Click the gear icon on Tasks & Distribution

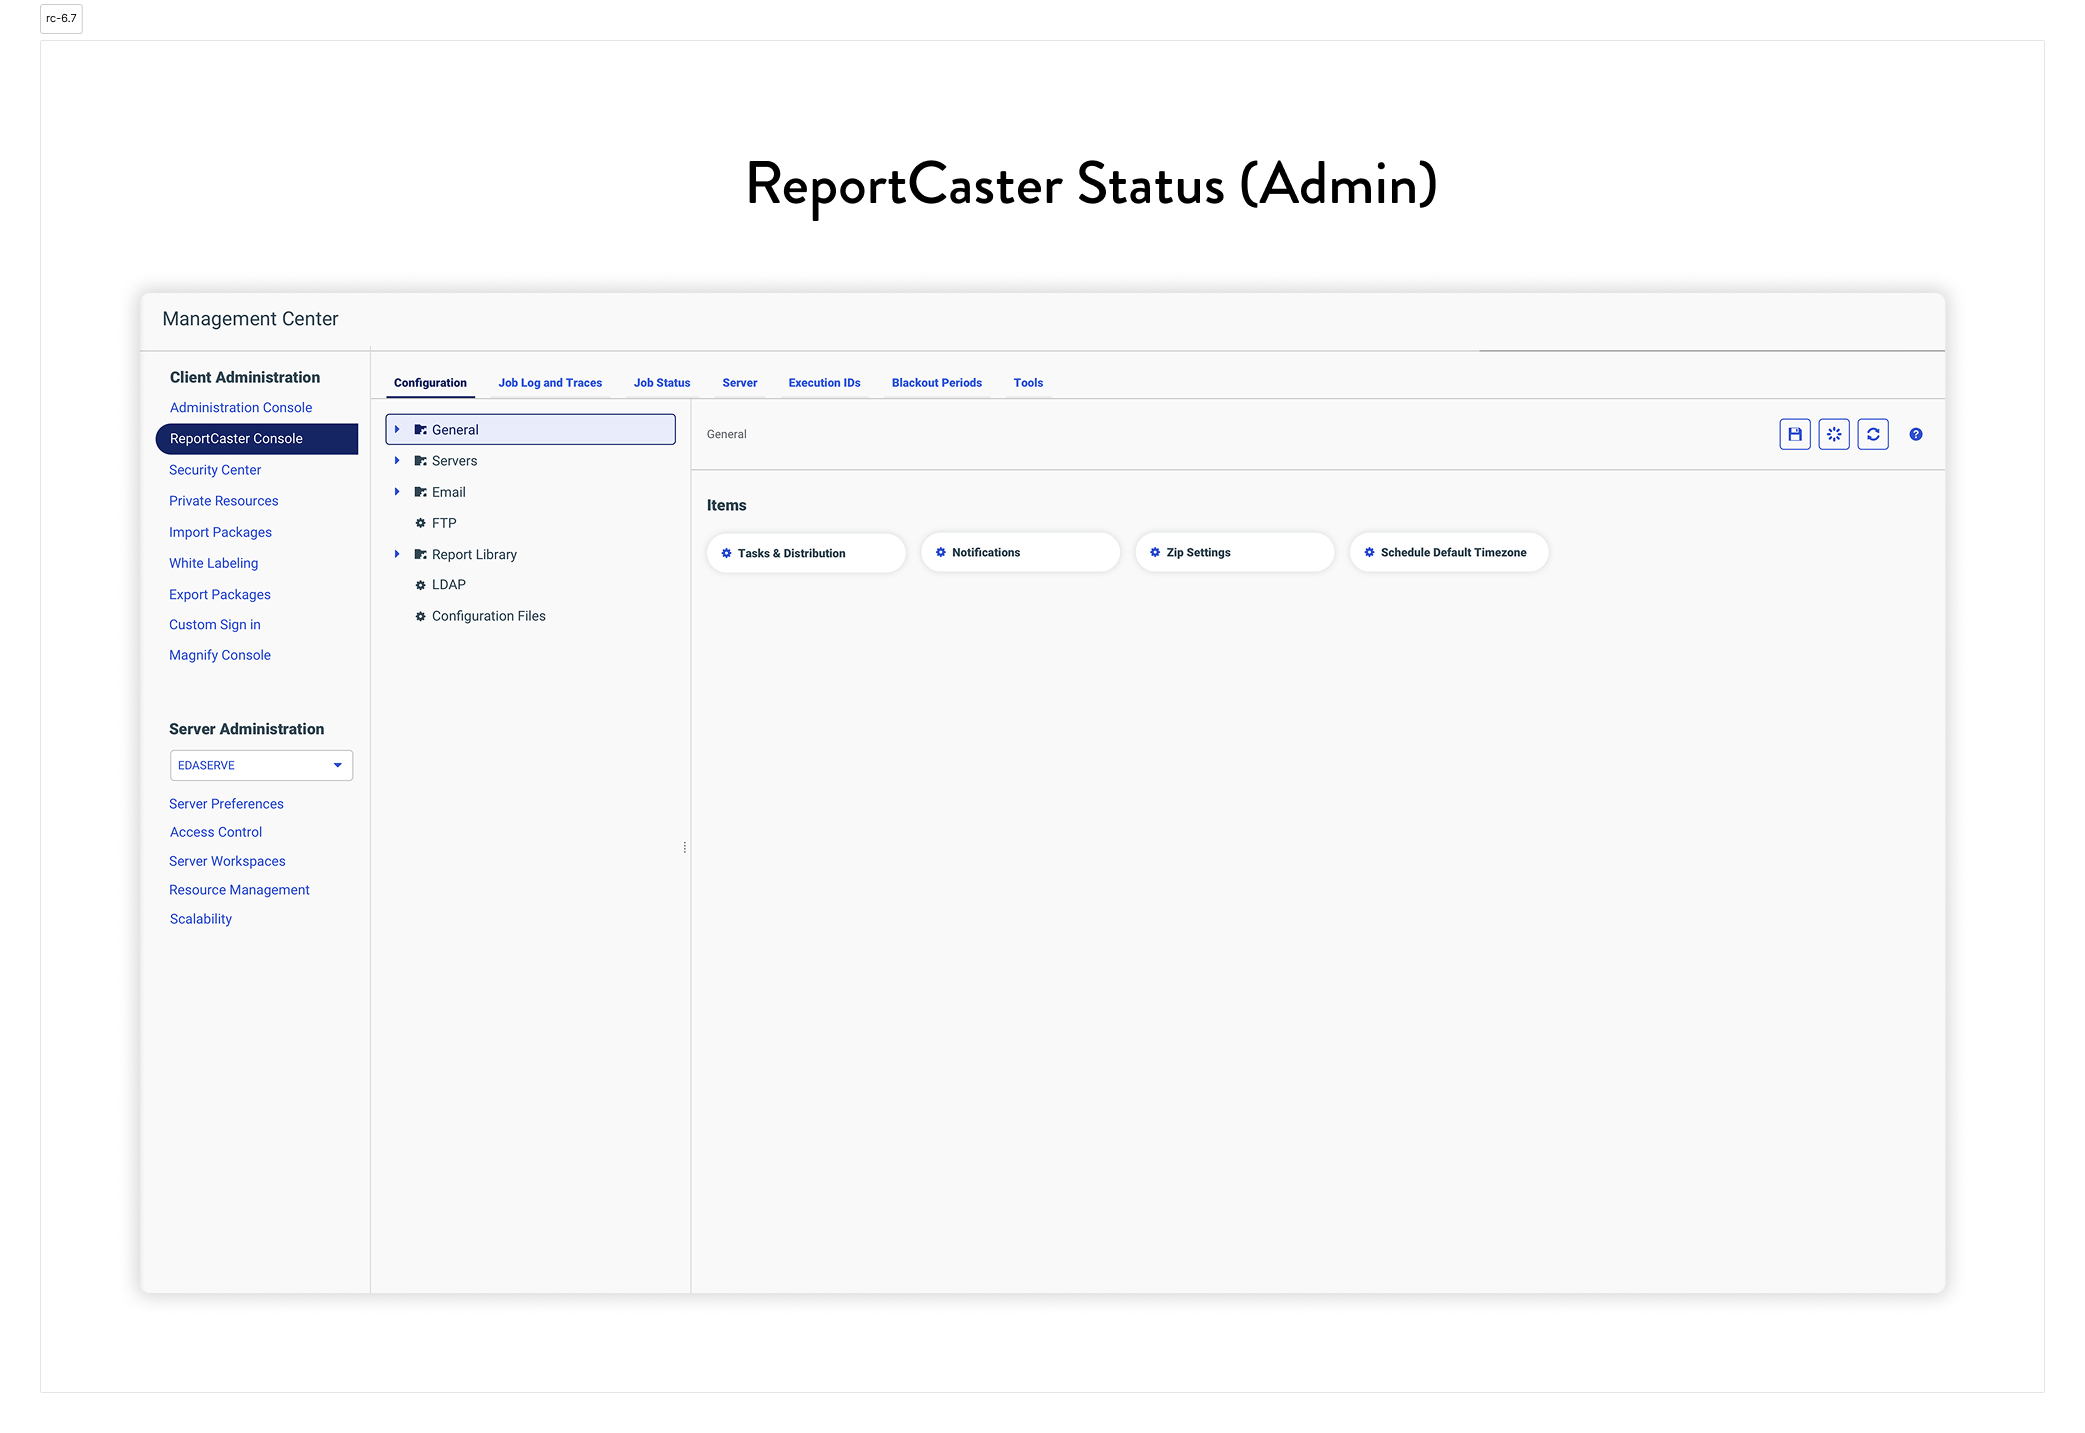pos(726,553)
